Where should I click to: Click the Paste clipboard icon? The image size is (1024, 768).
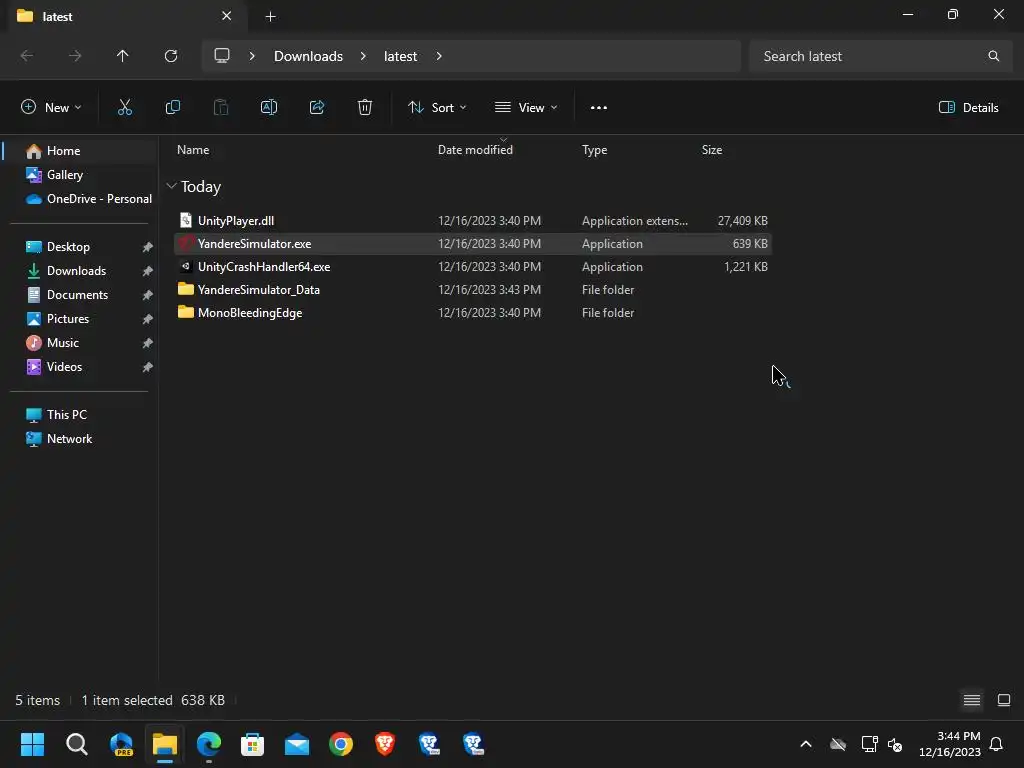(x=221, y=108)
